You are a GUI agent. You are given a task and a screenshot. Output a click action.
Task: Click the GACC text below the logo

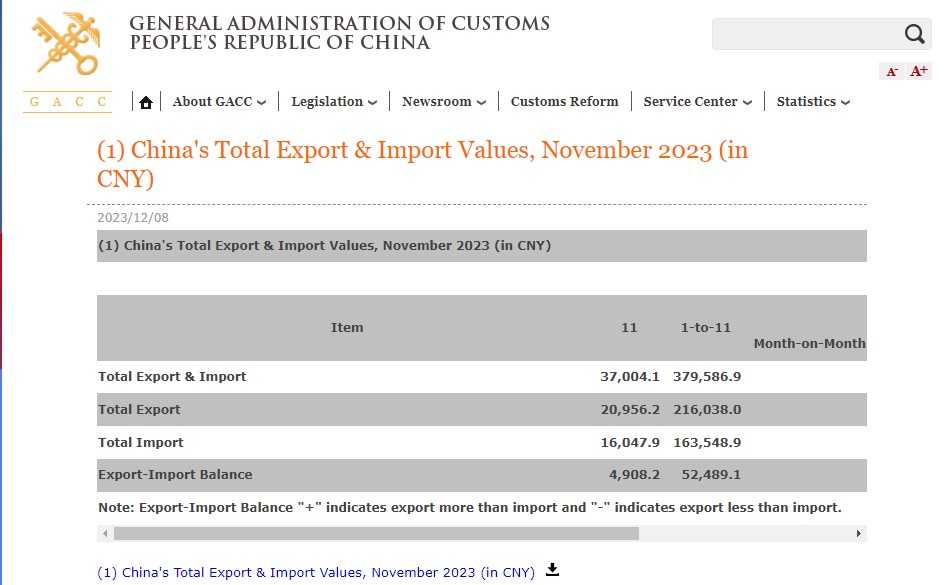tap(67, 102)
